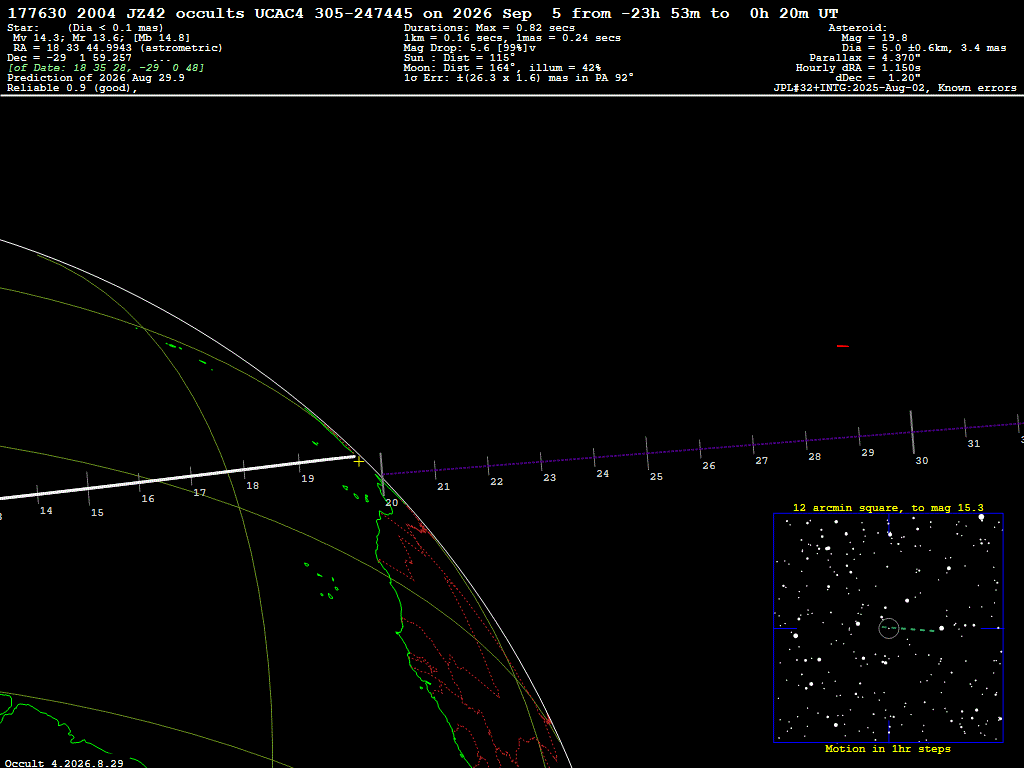Click the red dash marker in the sky
The width and height of the screenshot is (1024, 768).
[843, 346]
